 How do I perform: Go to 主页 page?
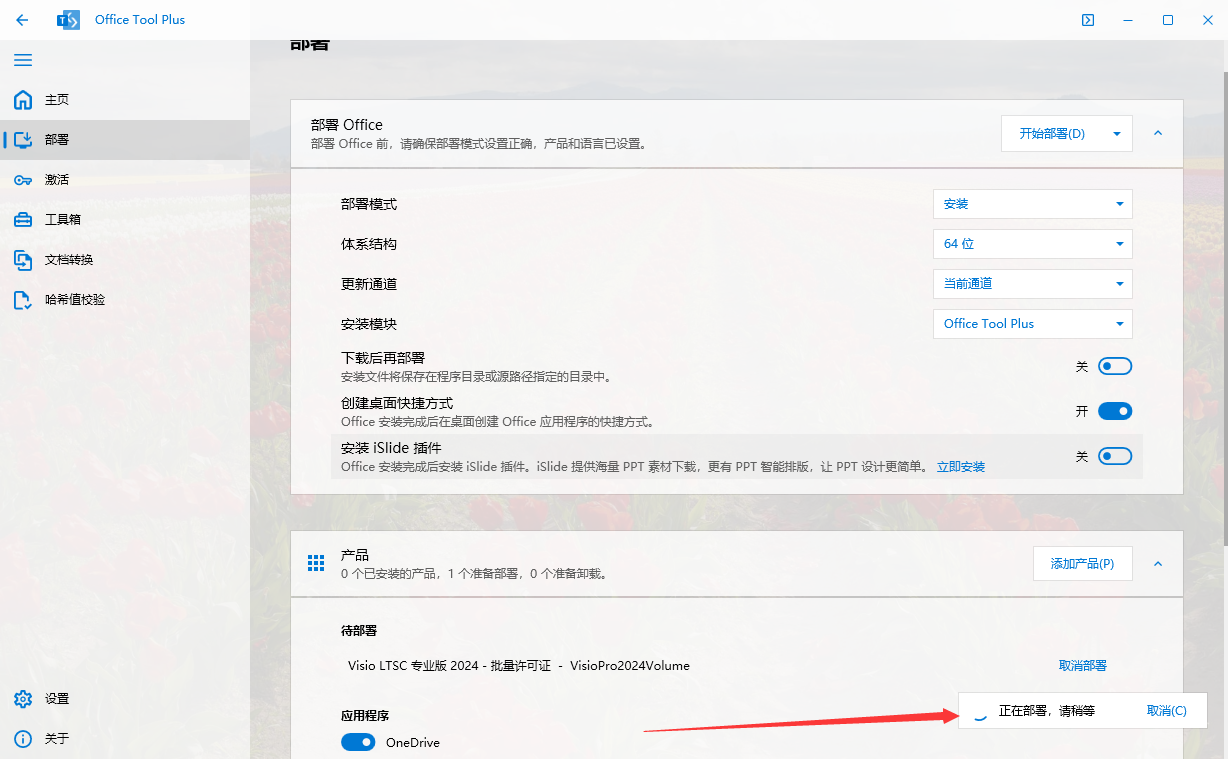coord(125,100)
